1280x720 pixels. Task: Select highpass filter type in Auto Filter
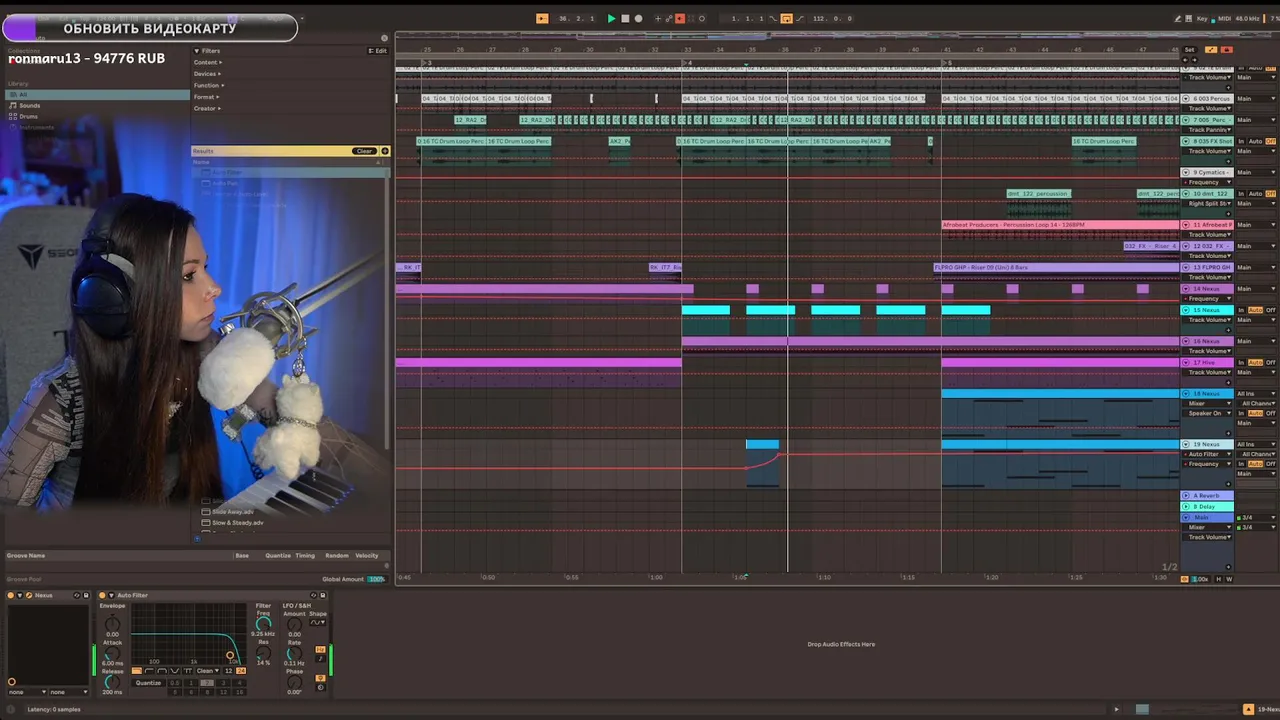[x=149, y=671]
